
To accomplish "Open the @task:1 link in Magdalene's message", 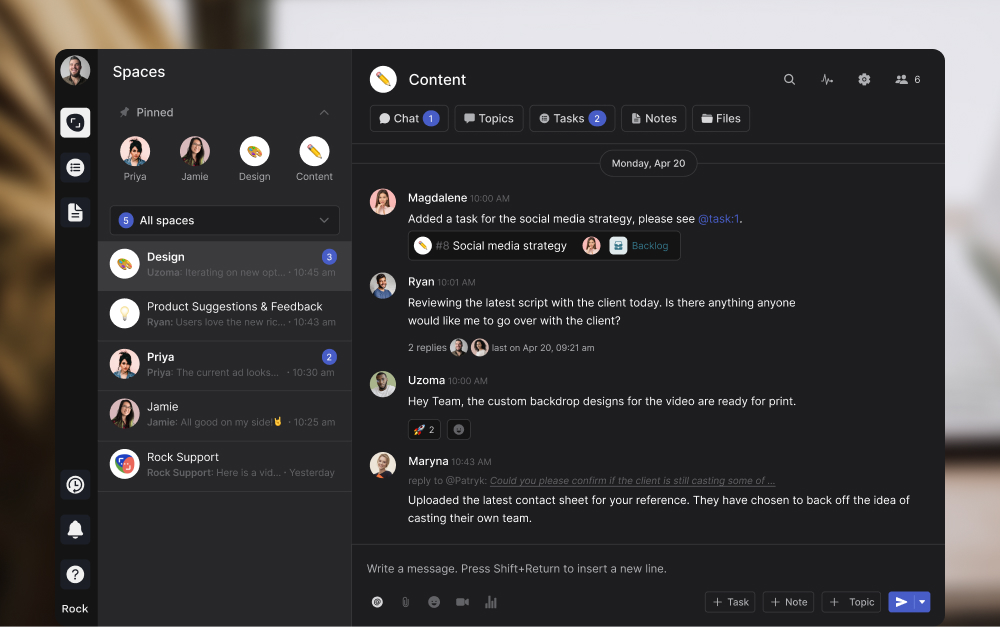I will click(x=718, y=219).
